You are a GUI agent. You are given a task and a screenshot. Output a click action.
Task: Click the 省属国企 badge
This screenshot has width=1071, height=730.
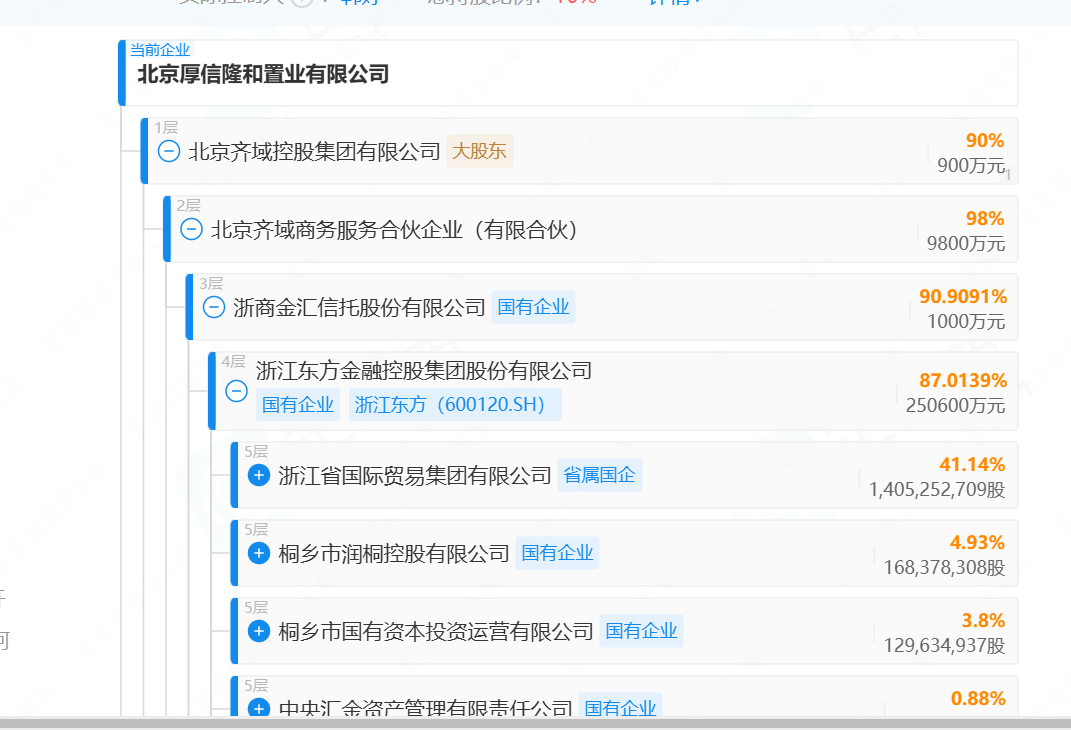click(x=599, y=475)
